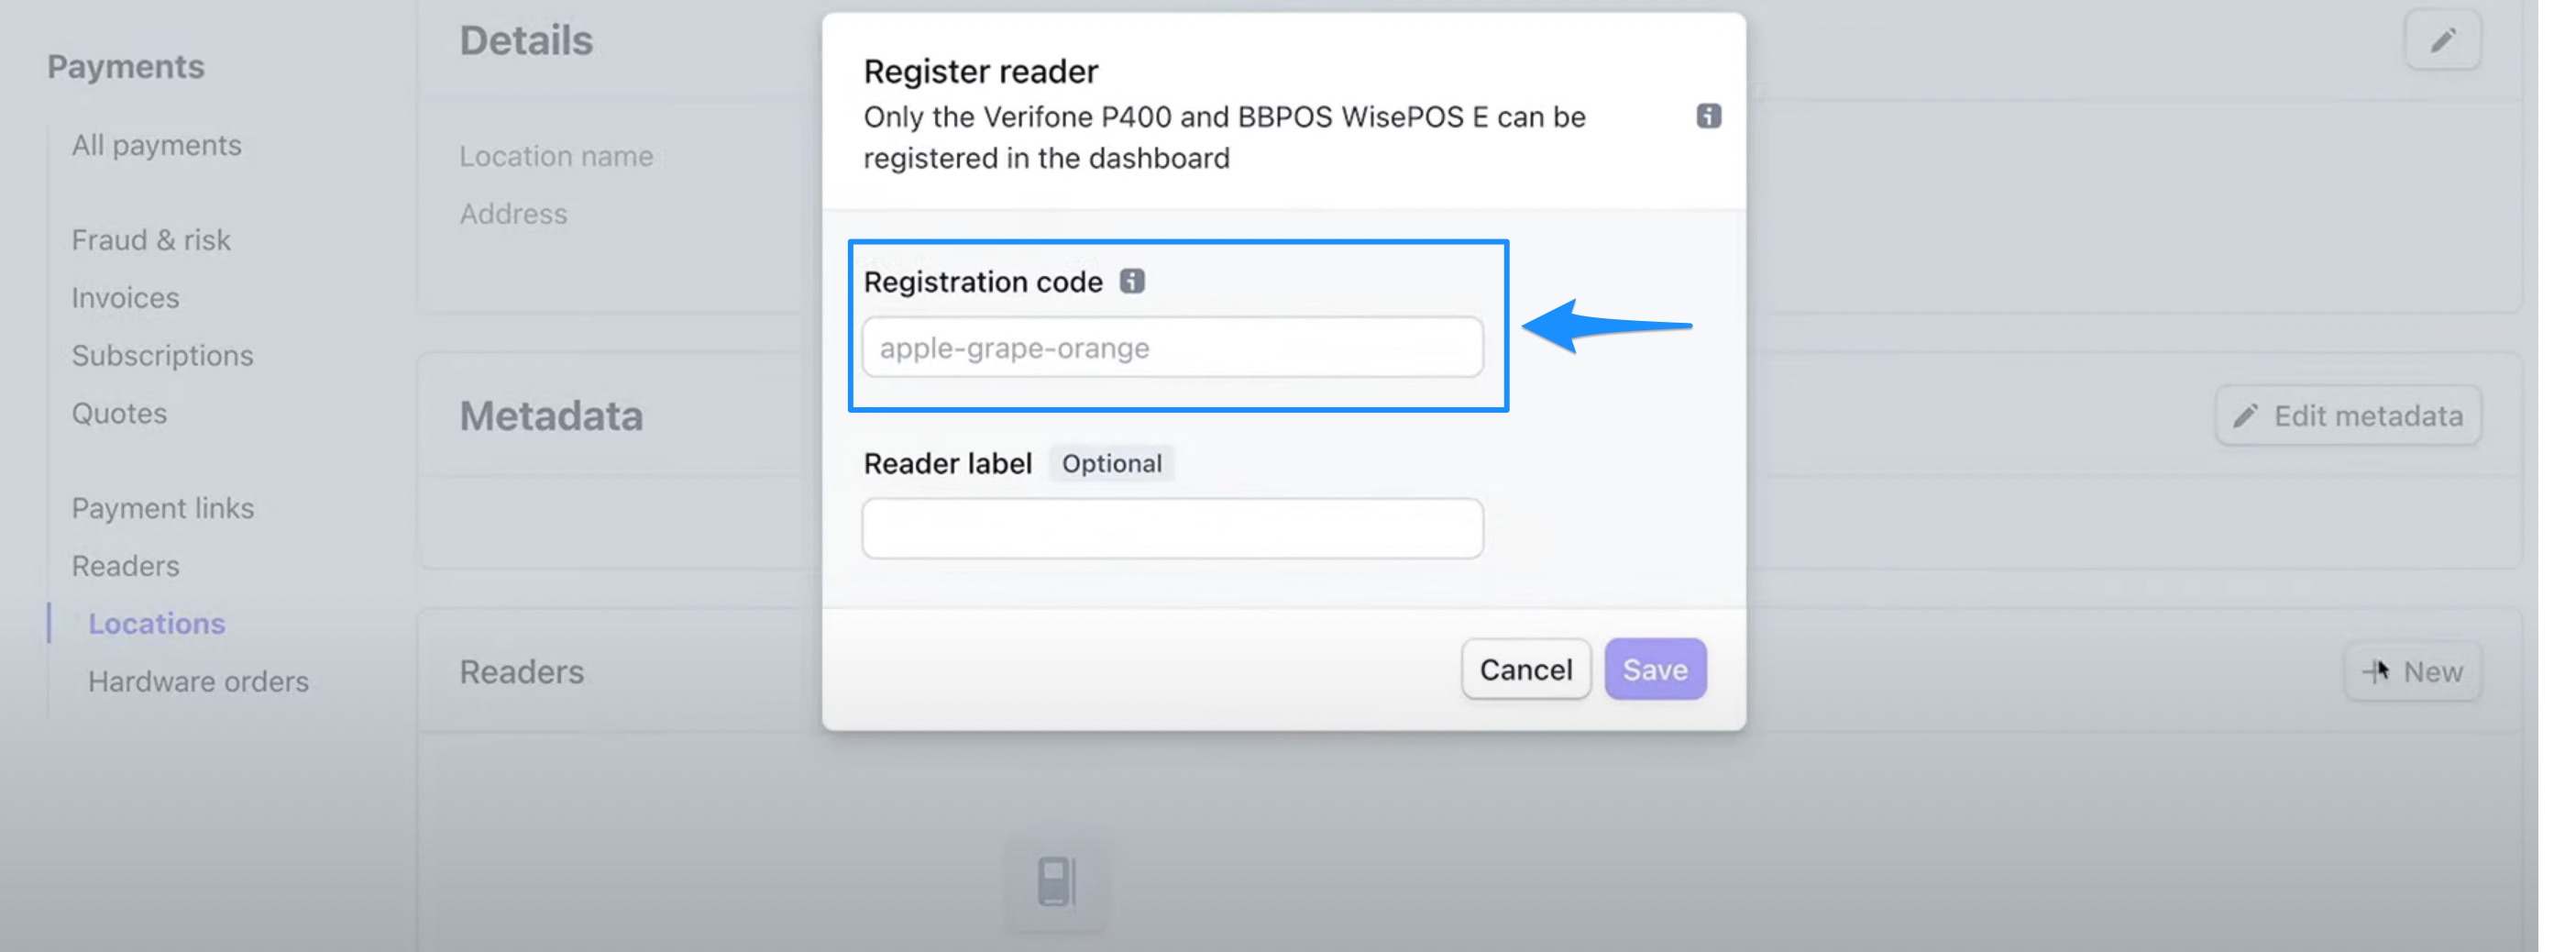The image size is (2576, 952).
Task: Click the pencil edit icon for Details
Action: click(x=2443, y=39)
